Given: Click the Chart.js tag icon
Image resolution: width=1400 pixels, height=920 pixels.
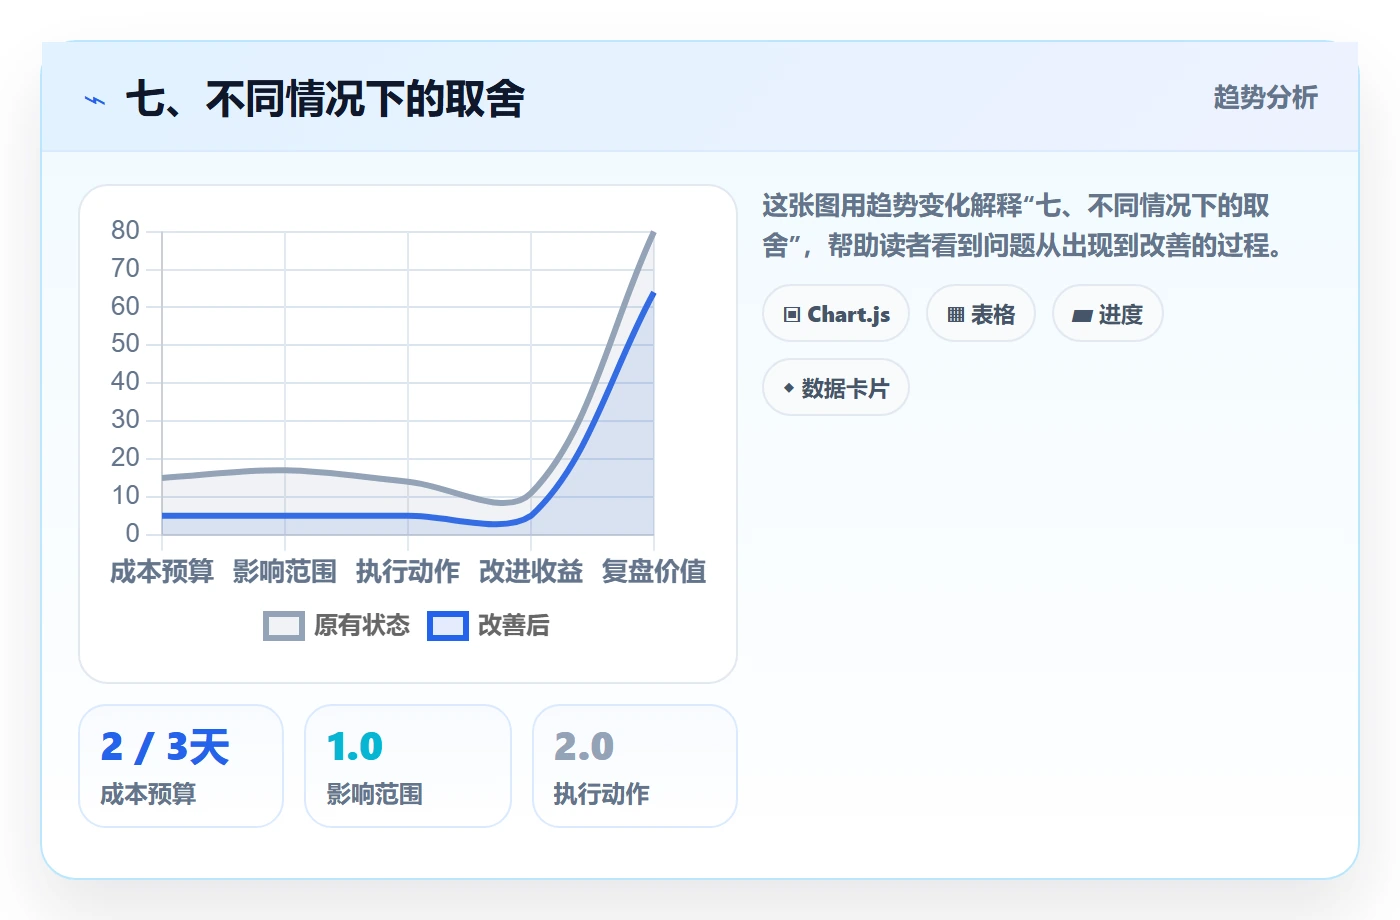Looking at the screenshot, I should (x=792, y=315).
